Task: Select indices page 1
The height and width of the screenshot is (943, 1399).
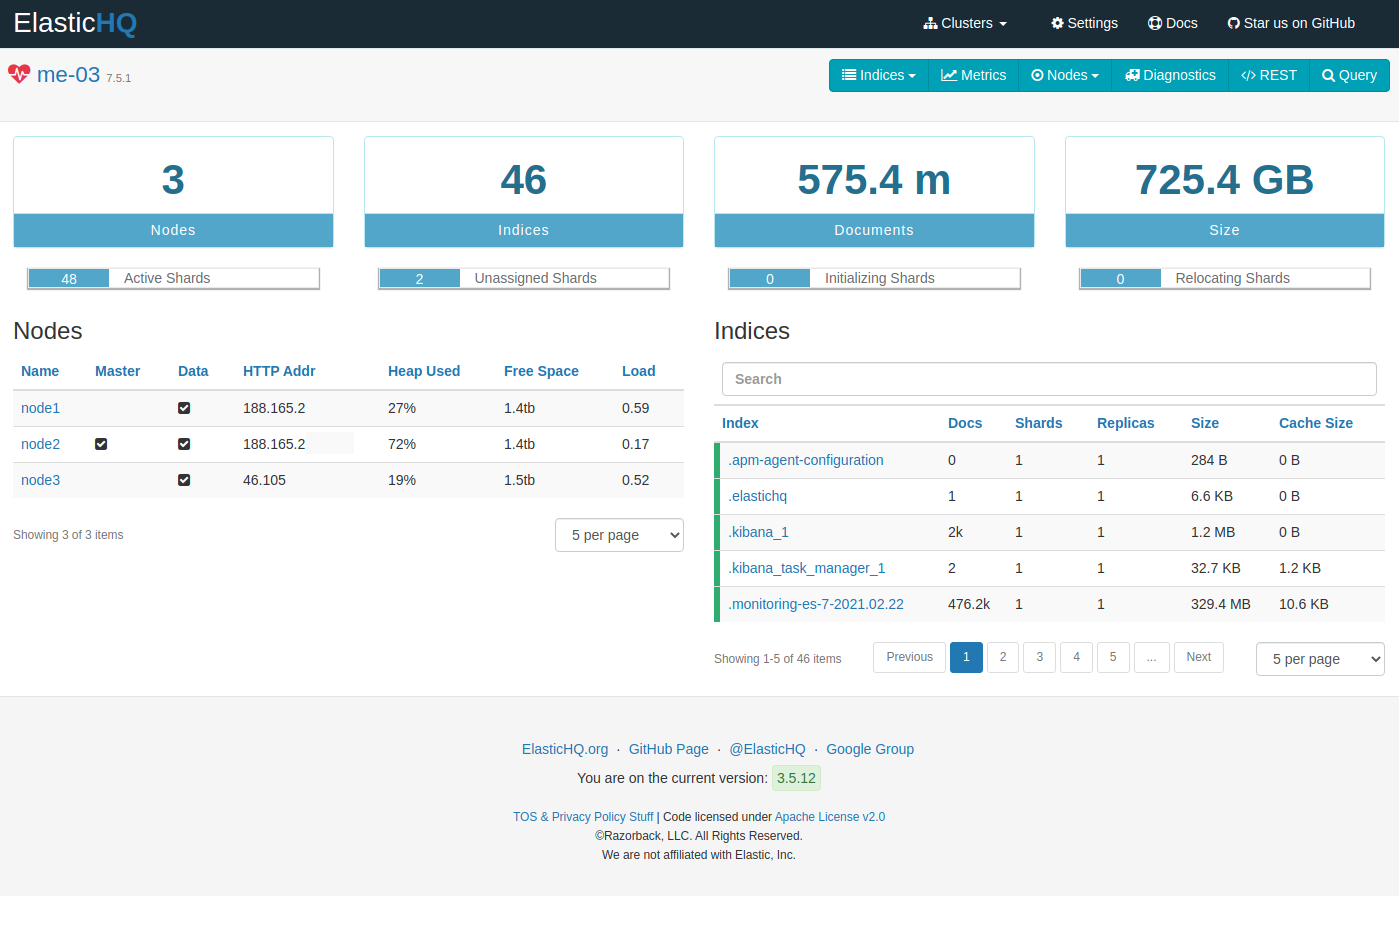Action: [x=966, y=657]
